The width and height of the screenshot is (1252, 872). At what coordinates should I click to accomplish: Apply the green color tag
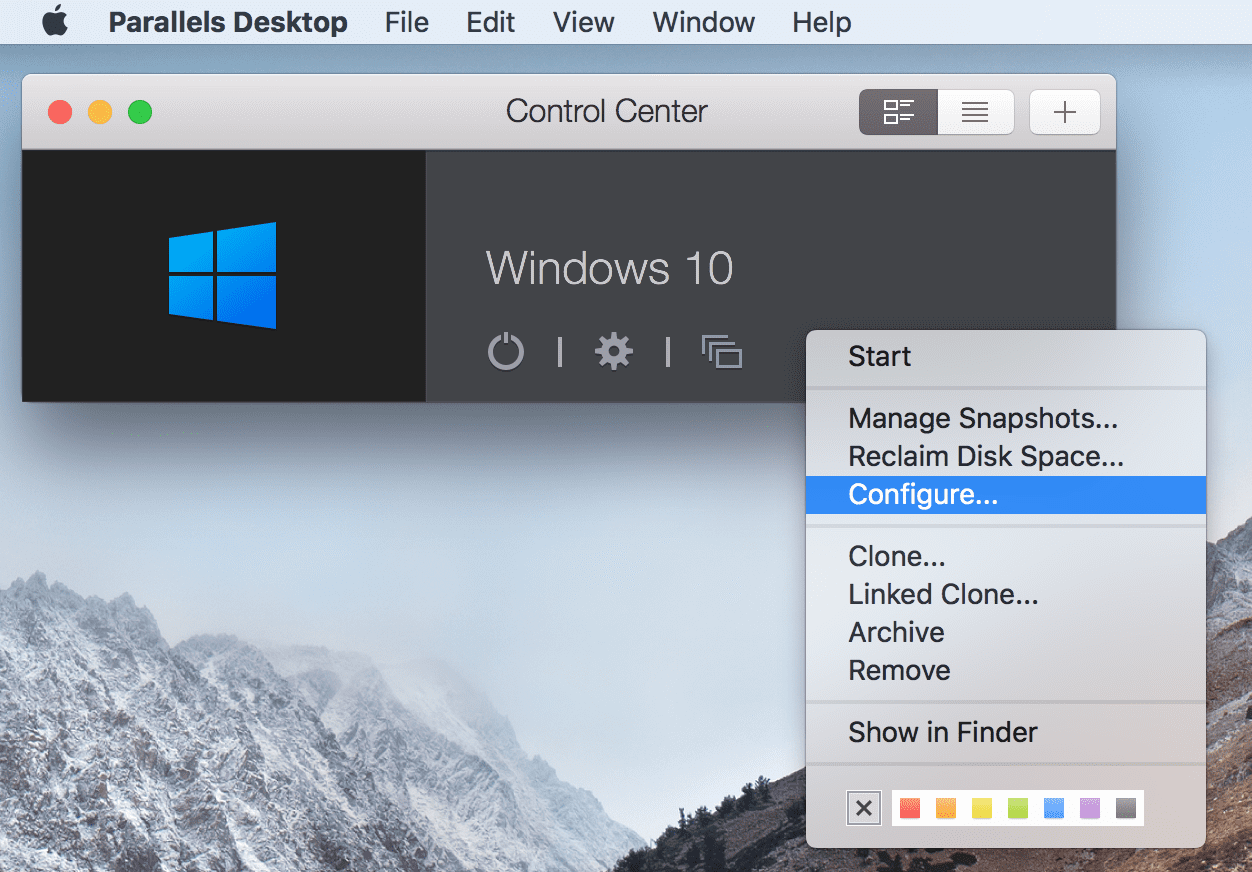[x=1018, y=808]
